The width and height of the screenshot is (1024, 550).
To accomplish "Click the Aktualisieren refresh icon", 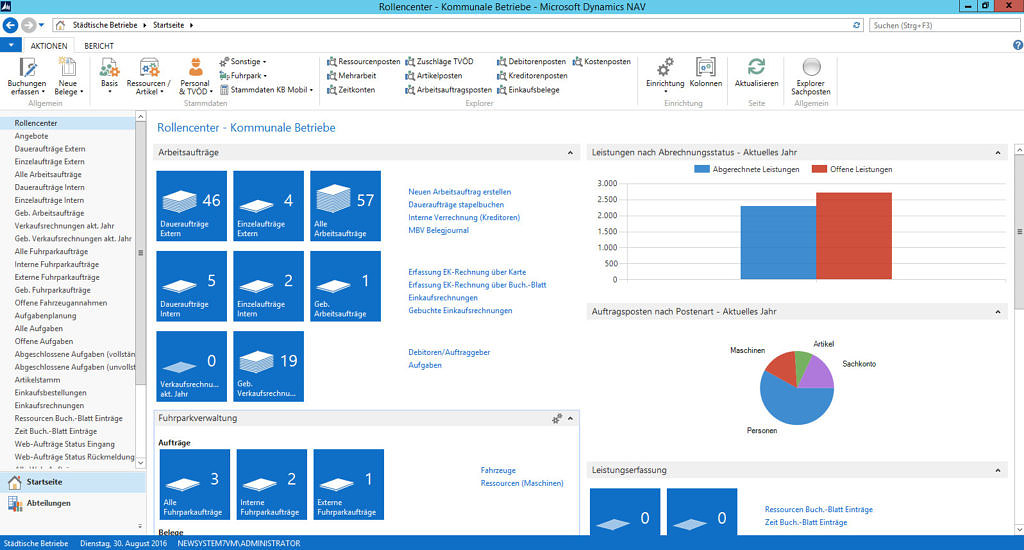I will click(756, 66).
